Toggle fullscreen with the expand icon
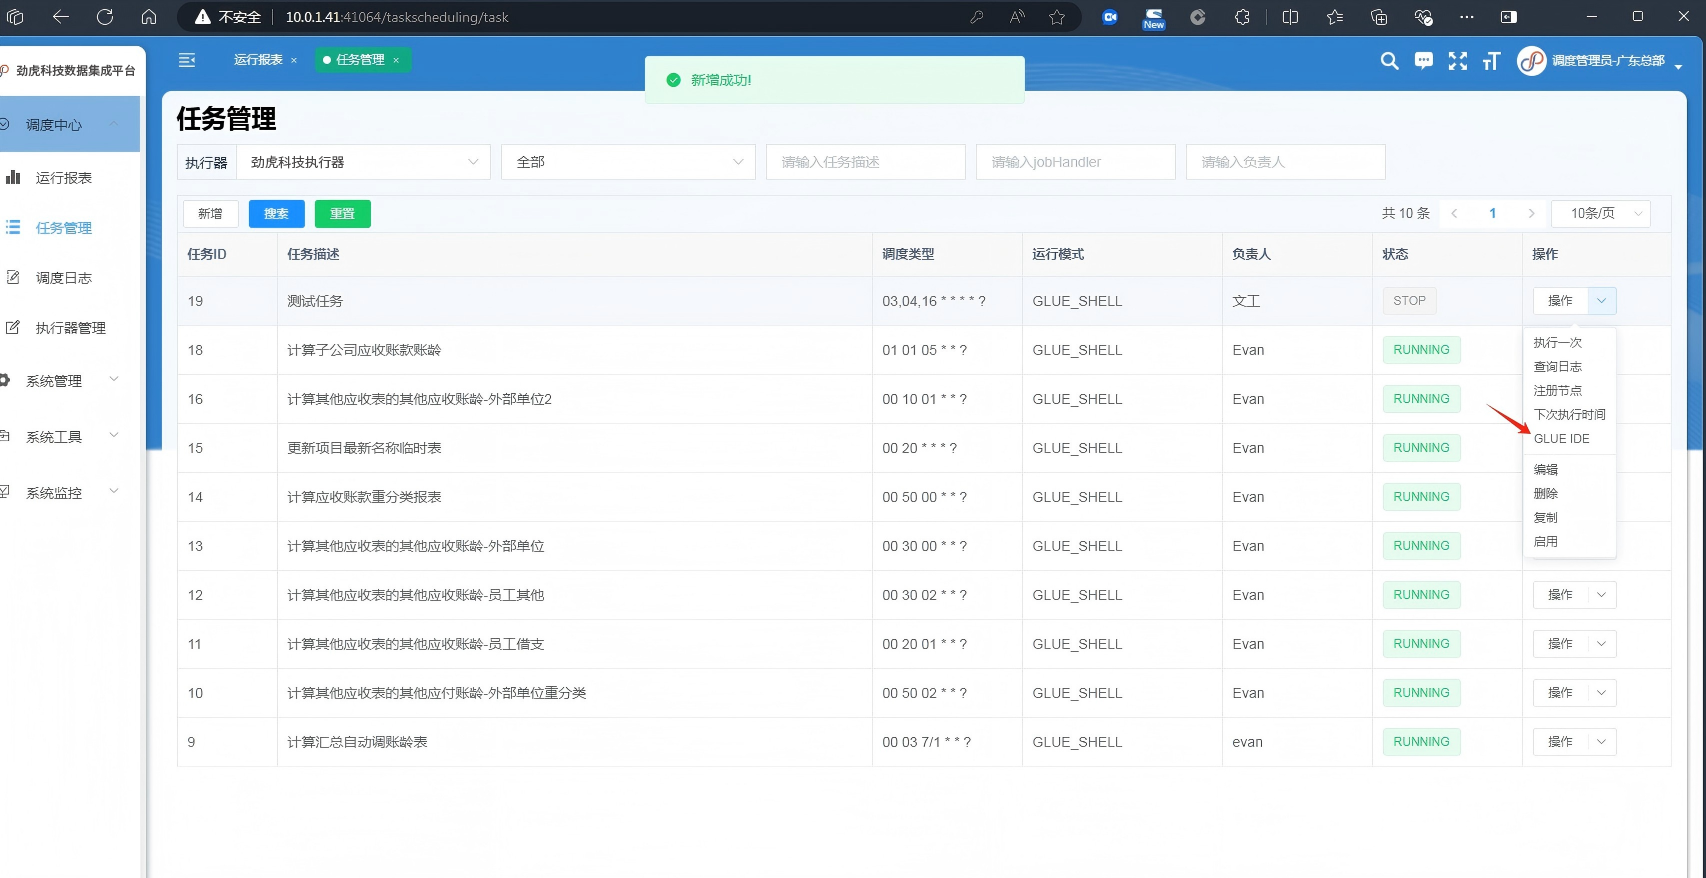Screen dimensions: 1706x878 point(1458,61)
